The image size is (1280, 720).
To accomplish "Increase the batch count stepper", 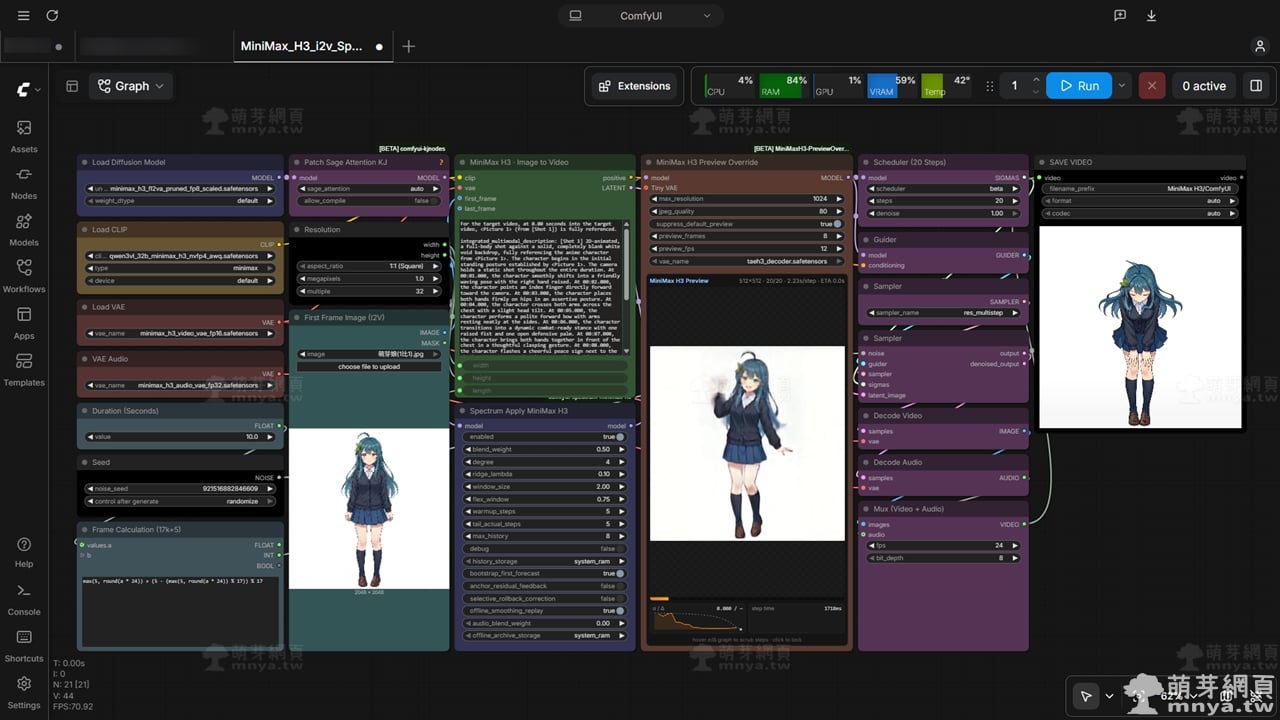I will pyautogui.click(x=1036, y=80).
